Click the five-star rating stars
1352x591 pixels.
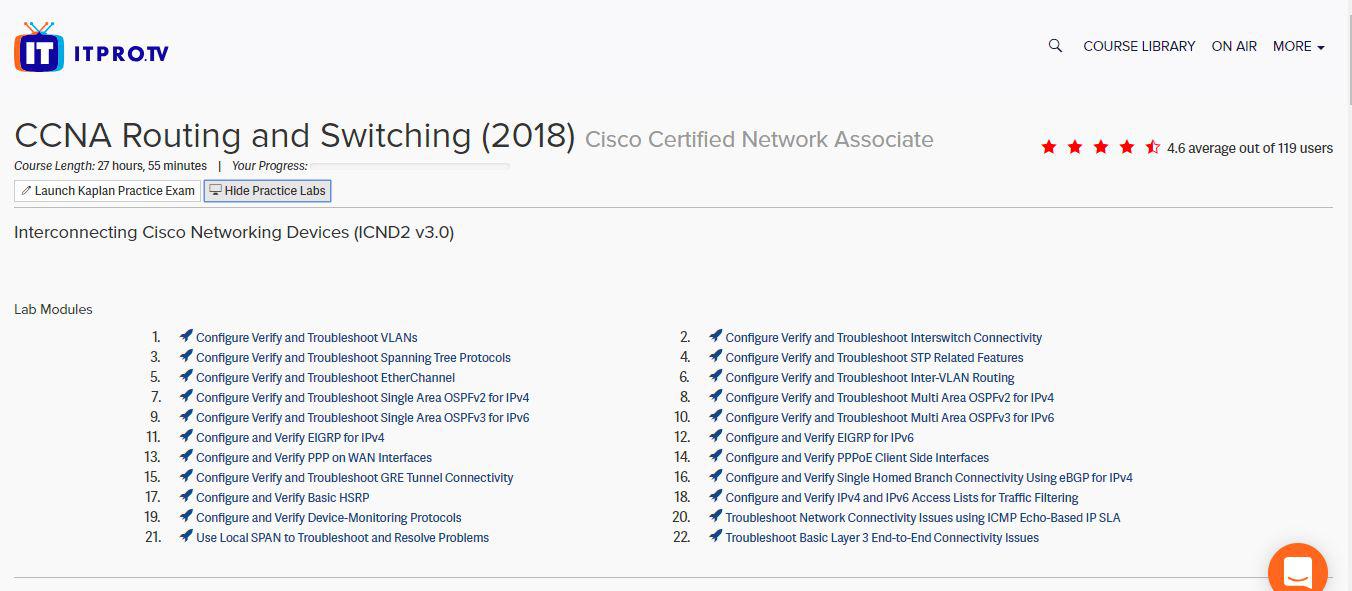coord(1100,148)
